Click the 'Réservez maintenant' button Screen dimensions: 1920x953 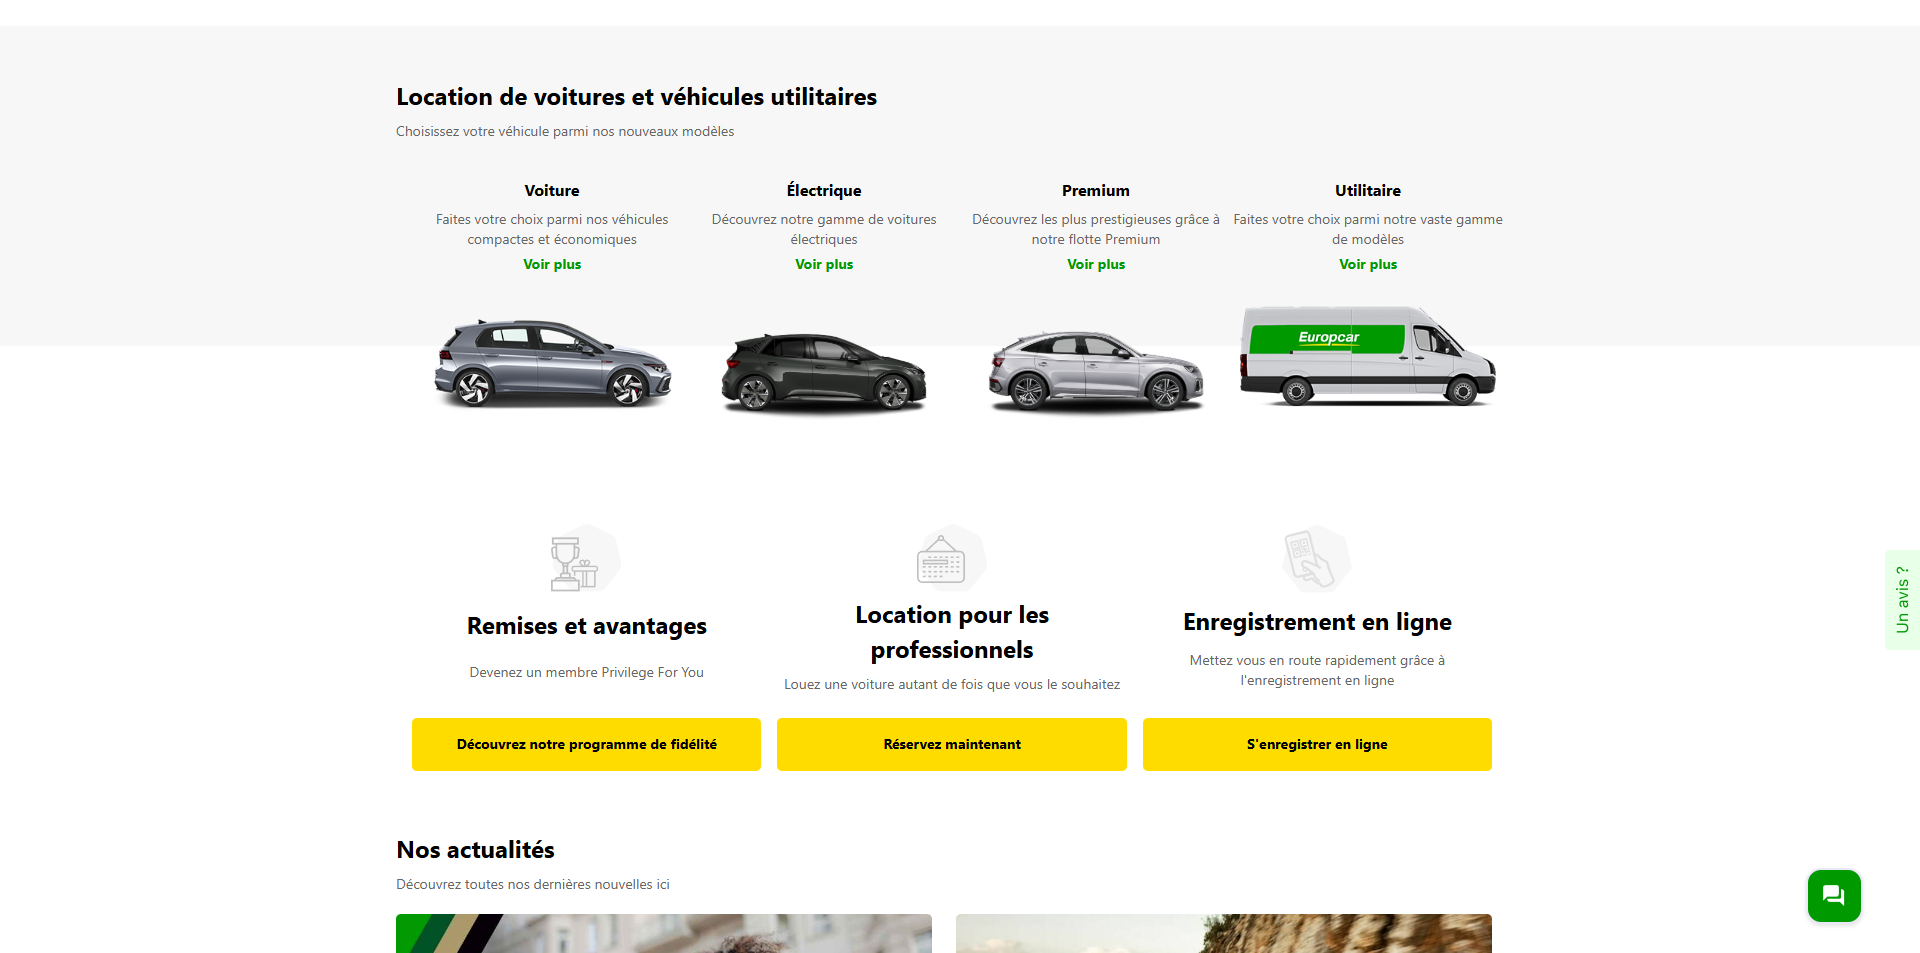pos(952,744)
